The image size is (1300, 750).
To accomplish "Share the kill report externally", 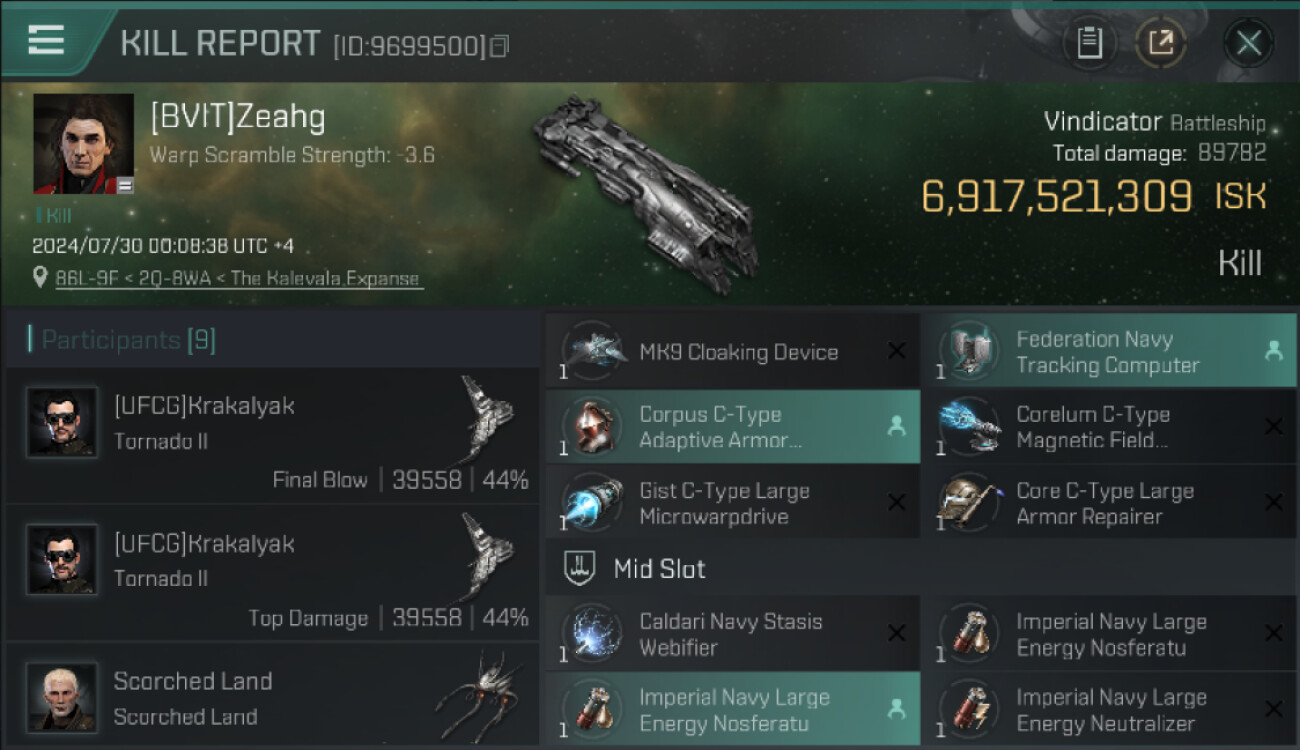I will (1161, 43).
